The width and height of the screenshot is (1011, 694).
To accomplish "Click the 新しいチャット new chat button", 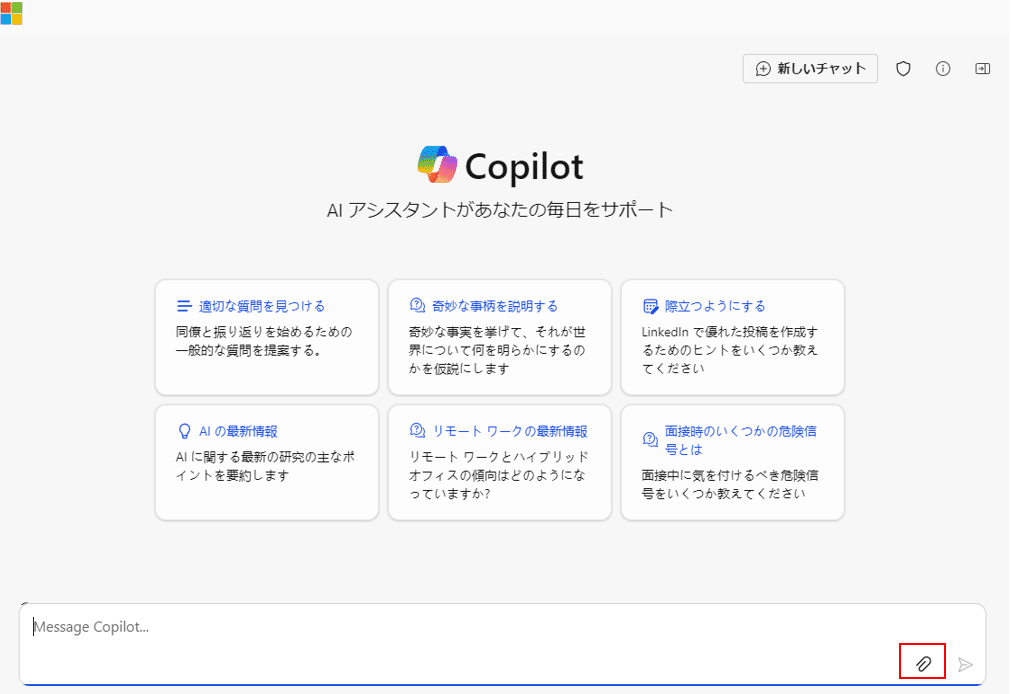I will point(810,68).
